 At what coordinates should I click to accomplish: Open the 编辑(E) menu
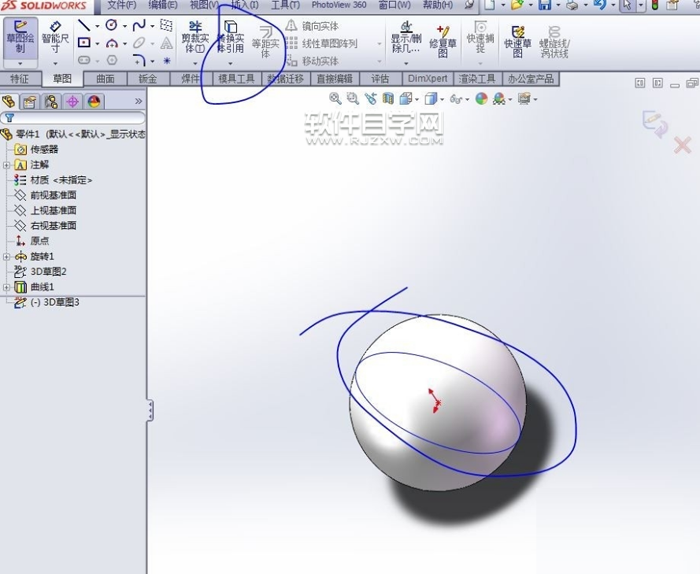(162, 5)
